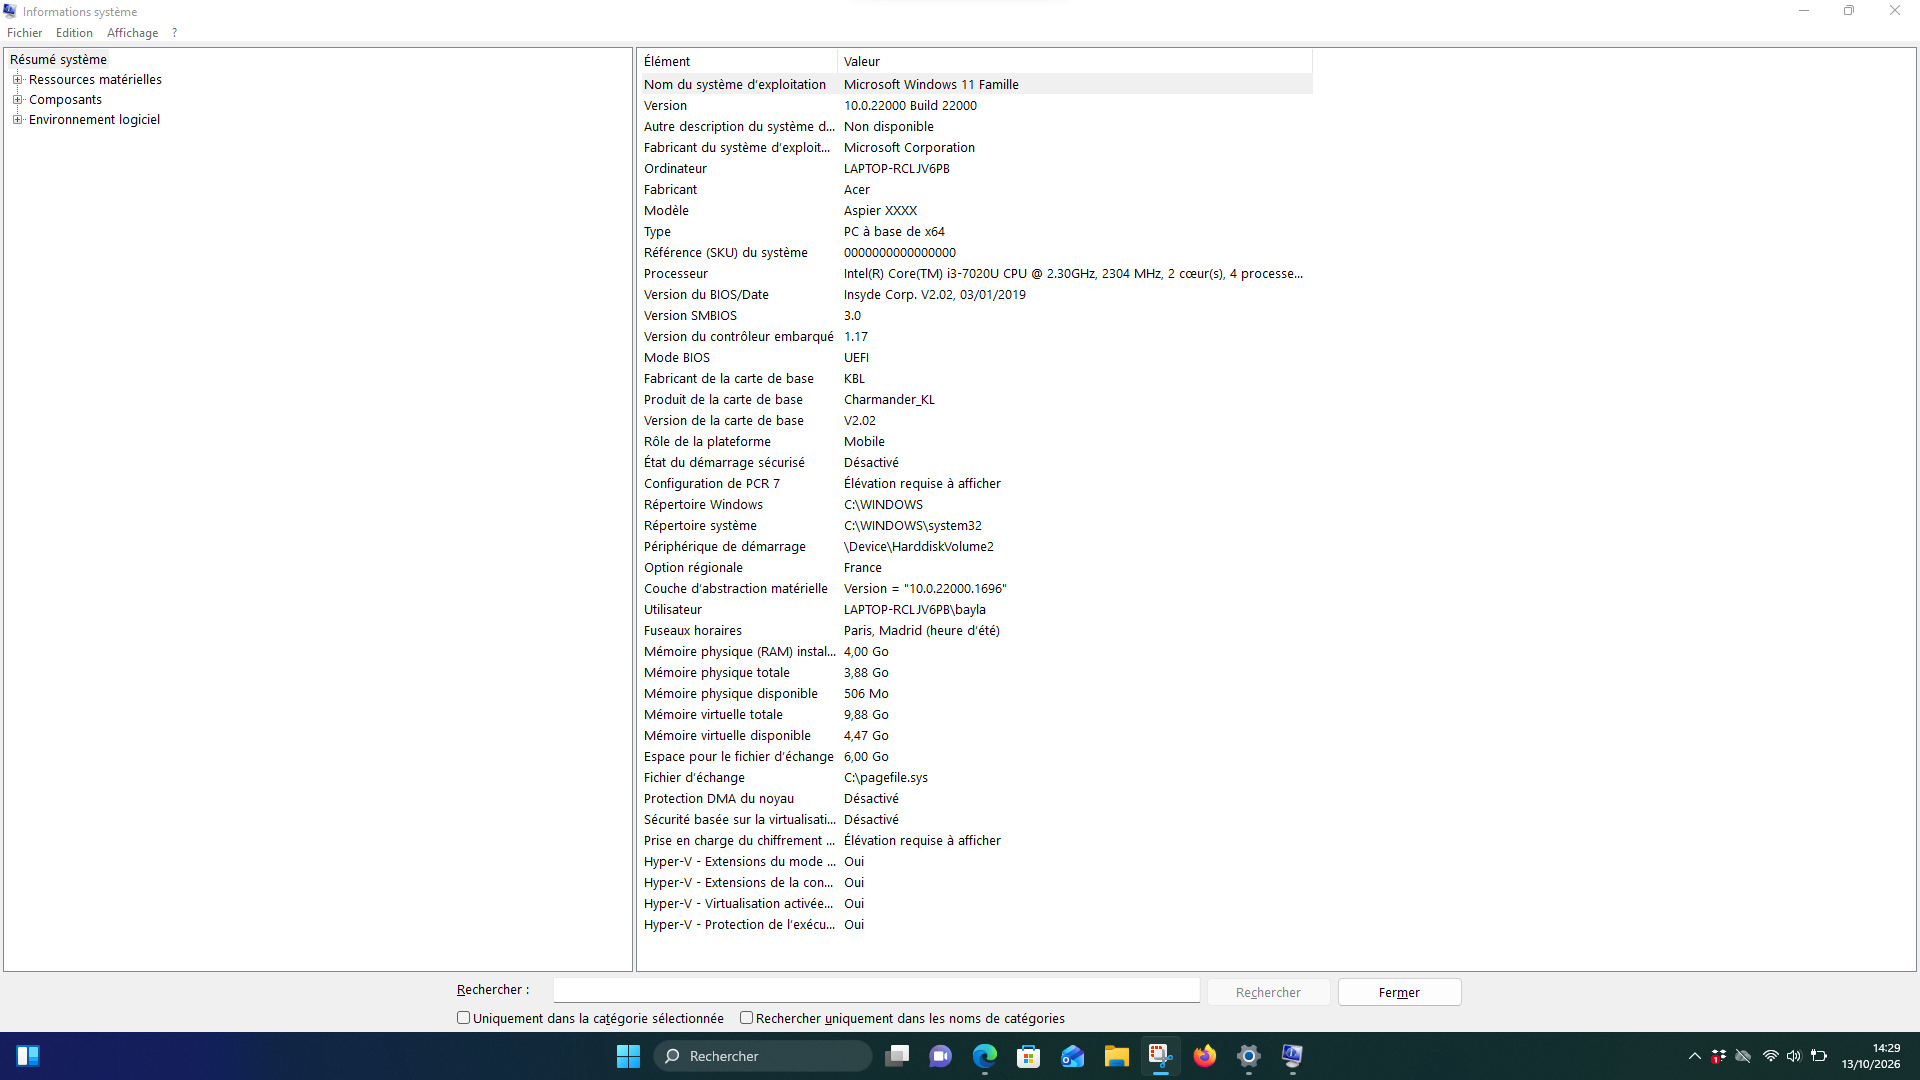Select the Mode BIOS UEFI row
Viewport: 1920px width, 1080px height.
pos(976,358)
